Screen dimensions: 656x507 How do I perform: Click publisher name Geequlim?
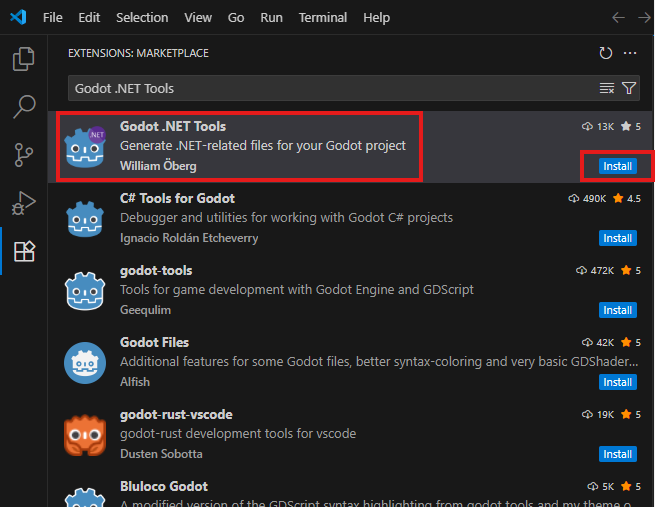pyautogui.click(x=145, y=310)
